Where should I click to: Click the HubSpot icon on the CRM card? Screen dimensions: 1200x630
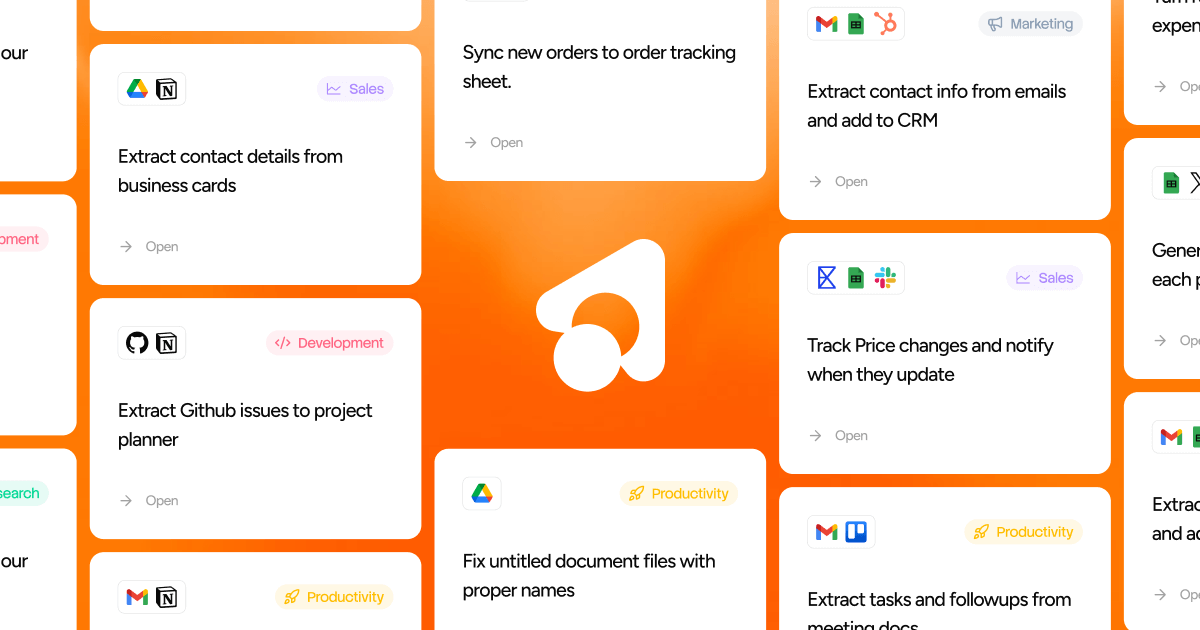(x=885, y=24)
